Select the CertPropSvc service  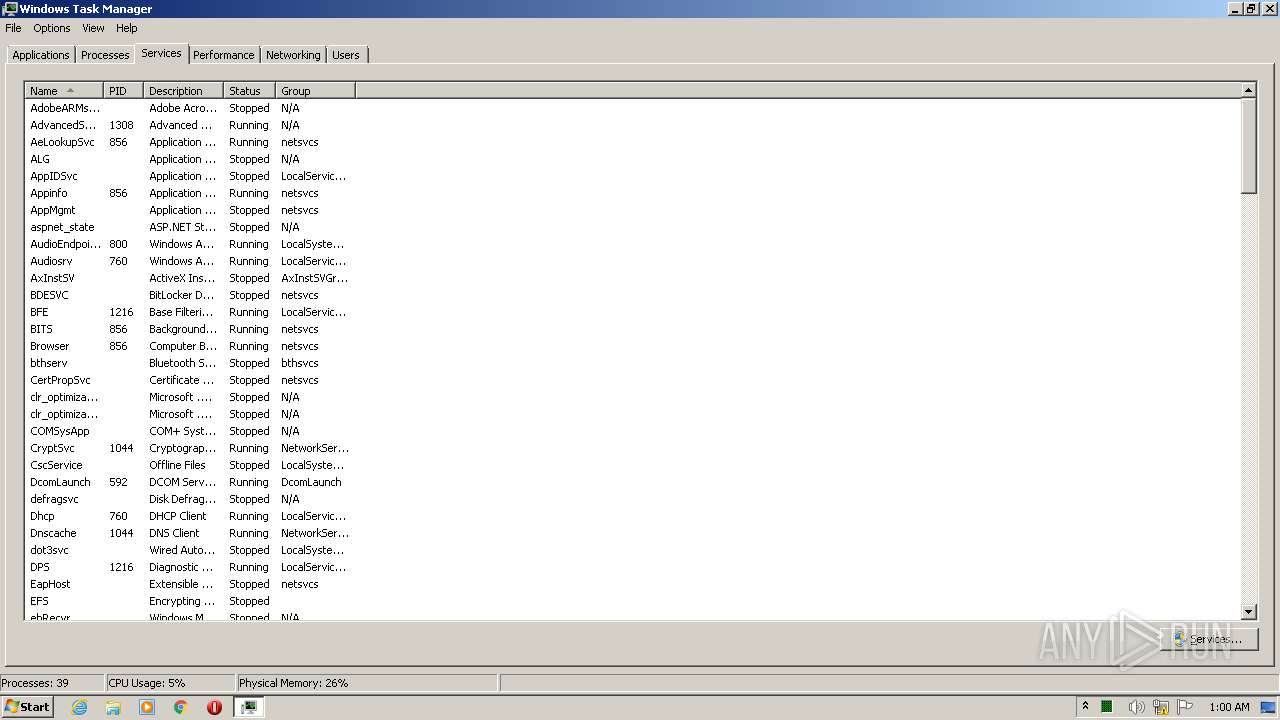click(x=190, y=380)
